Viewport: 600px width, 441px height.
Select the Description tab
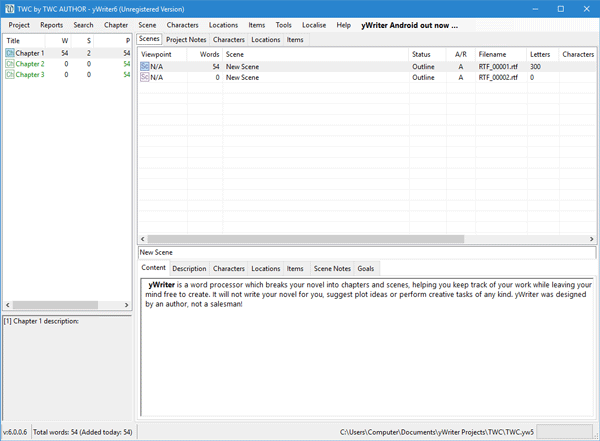tap(189, 269)
